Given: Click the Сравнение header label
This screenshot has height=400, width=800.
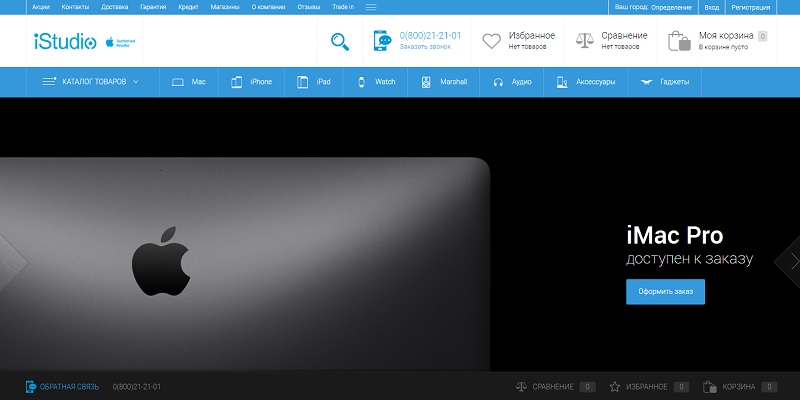Looking at the screenshot, I should (624, 36).
